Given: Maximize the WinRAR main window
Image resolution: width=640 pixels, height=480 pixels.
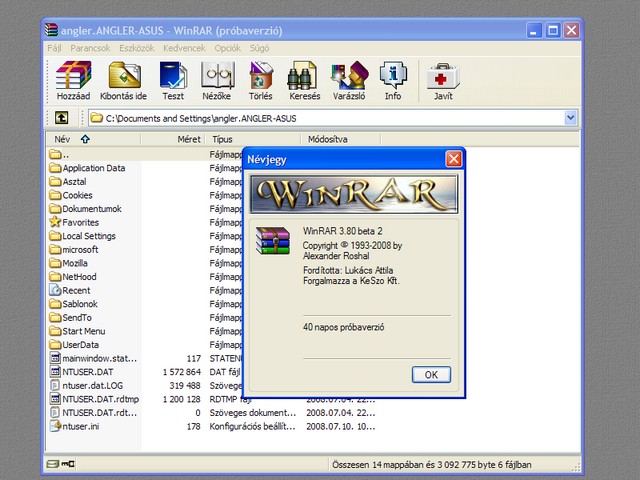Looking at the screenshot, I should pyautogui.click(x=553, y=31).
